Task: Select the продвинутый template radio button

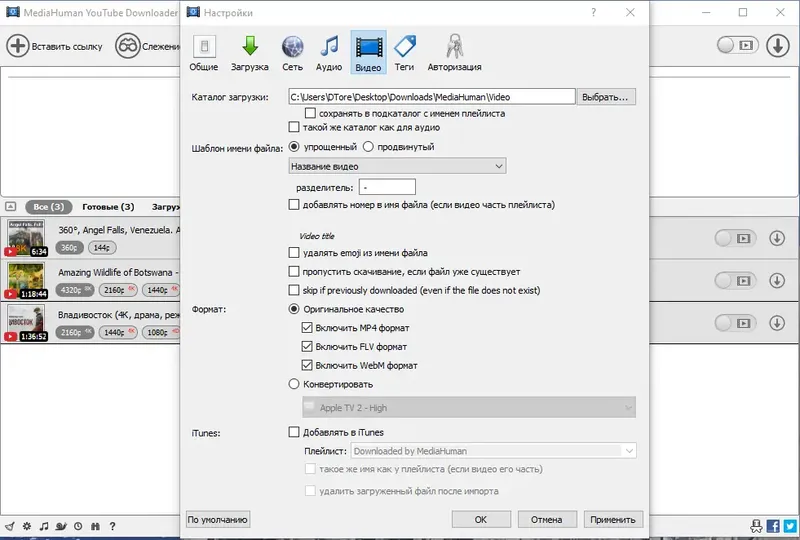Action: click(x=368, y=146)
